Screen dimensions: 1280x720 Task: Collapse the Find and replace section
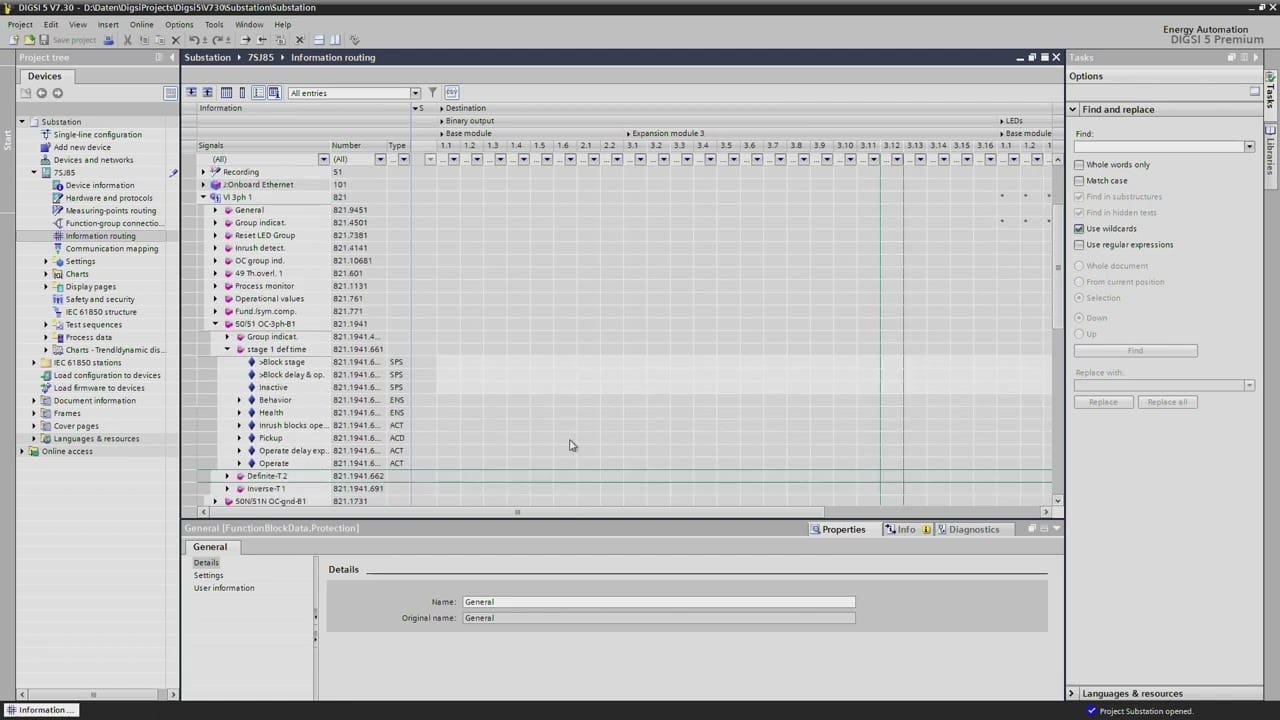[1073, 109]
